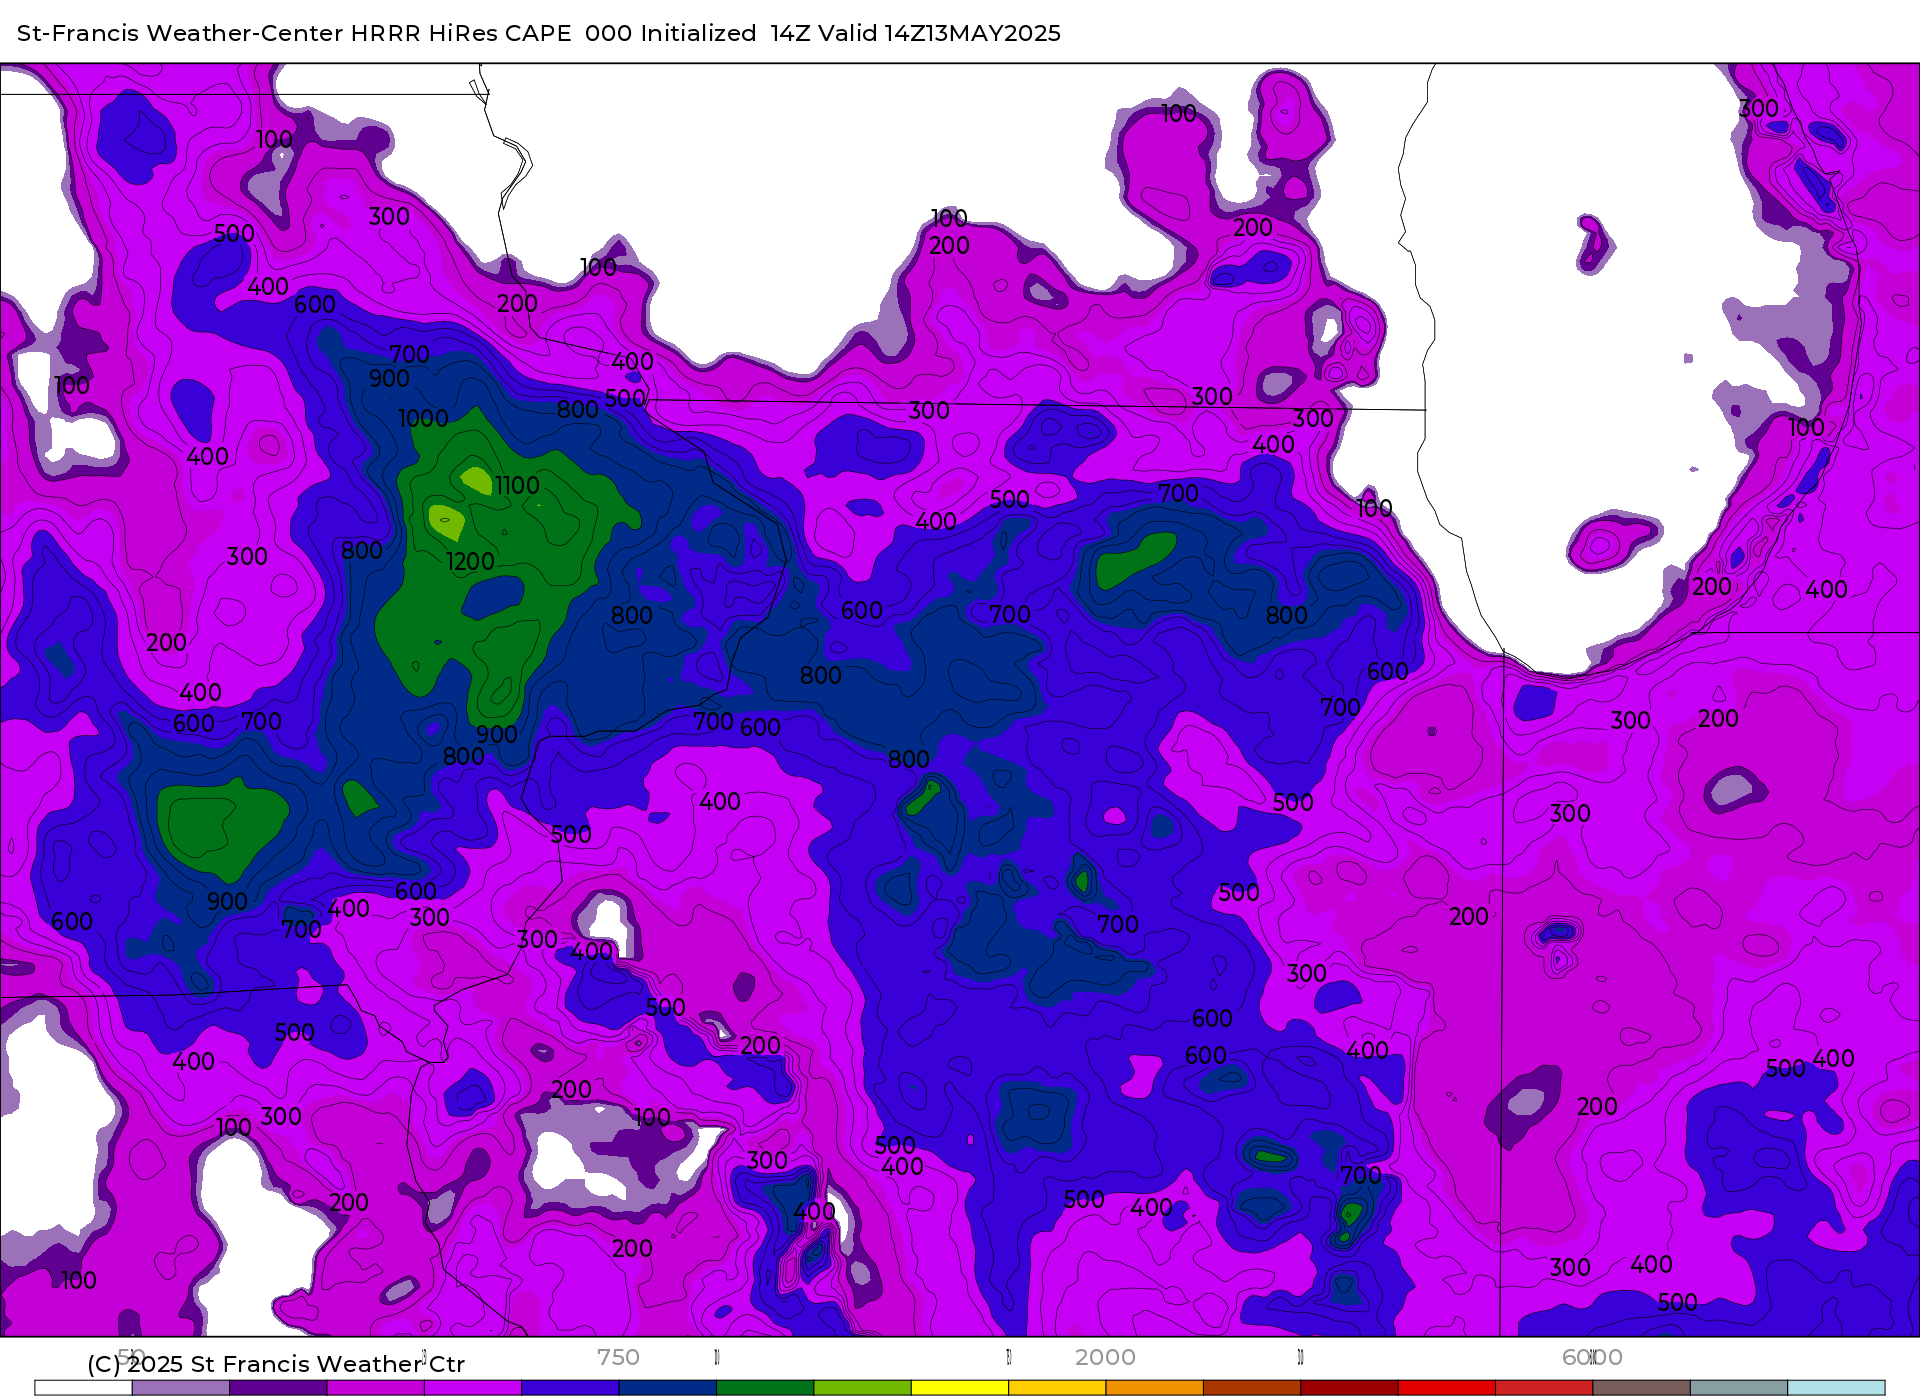Click the bright red legend swatch
1920x1400 pixels.
point(1447,1388)
